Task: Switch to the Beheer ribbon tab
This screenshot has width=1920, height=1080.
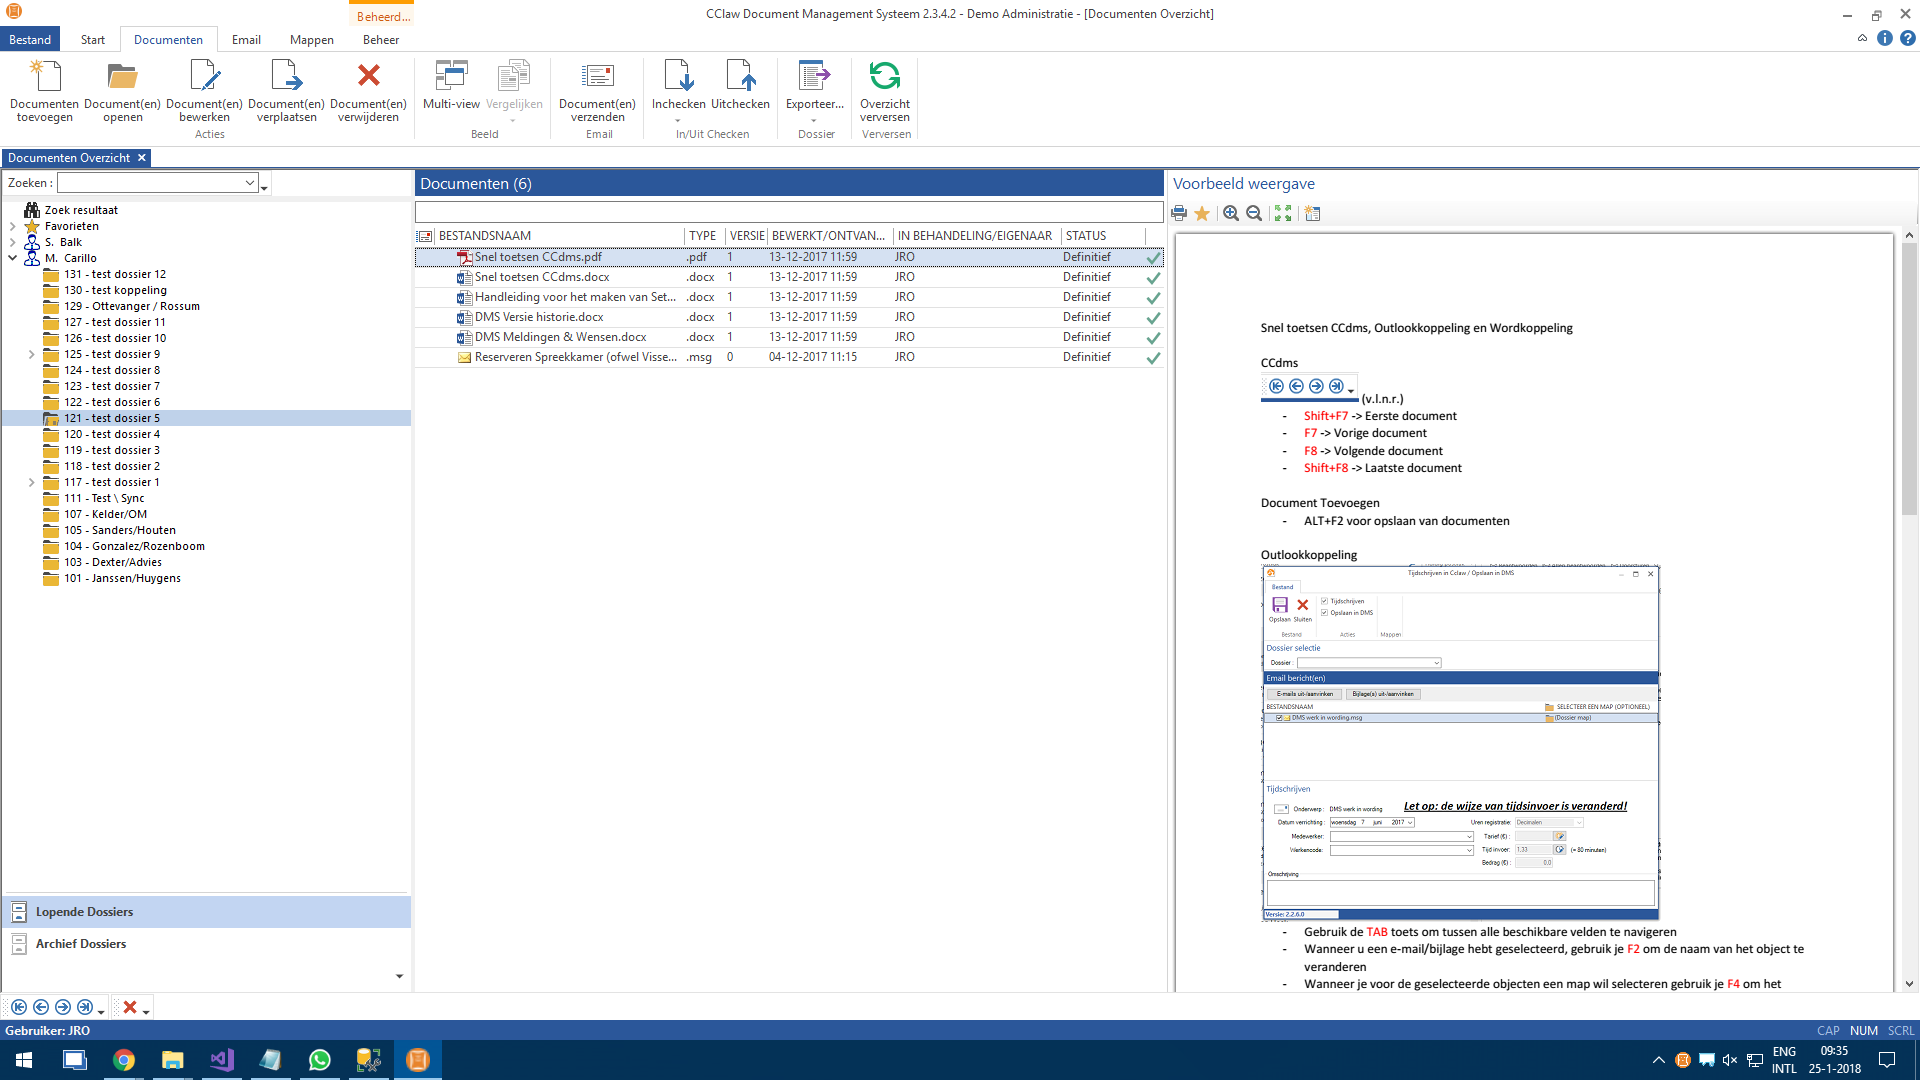Action: point(381,39)
